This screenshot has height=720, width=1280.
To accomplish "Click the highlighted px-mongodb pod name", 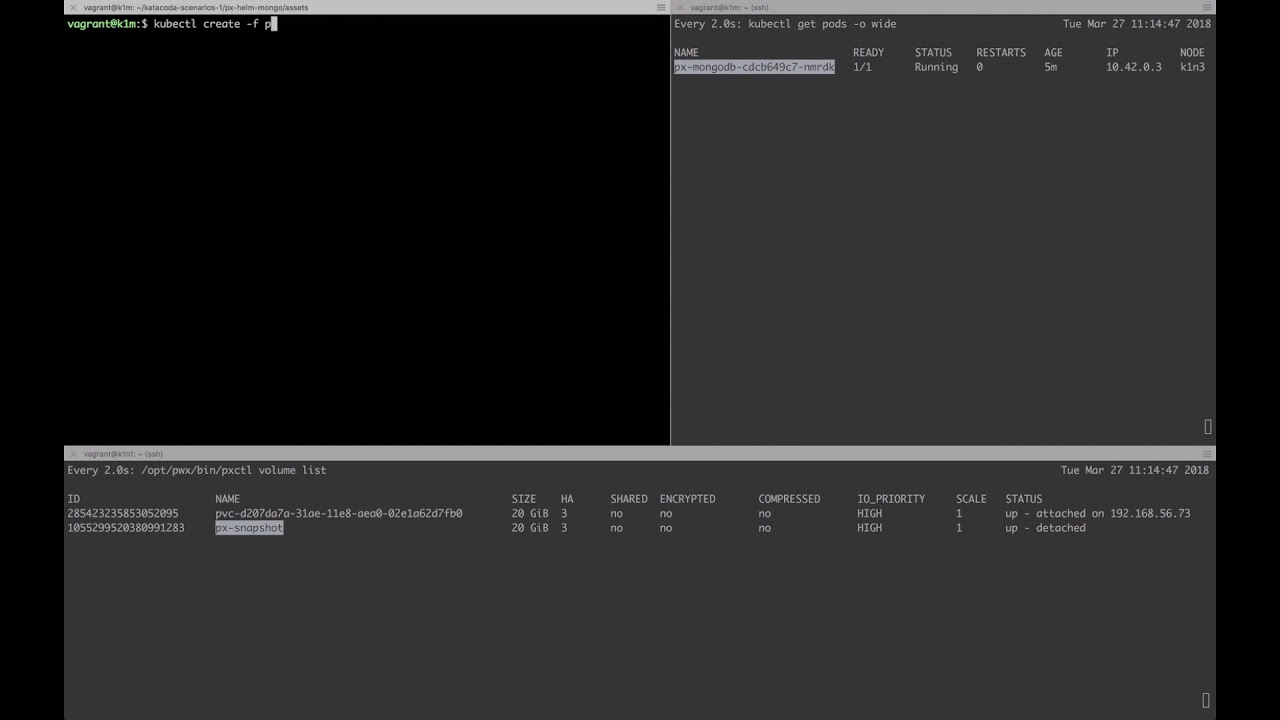I will (x=754, y=67).
